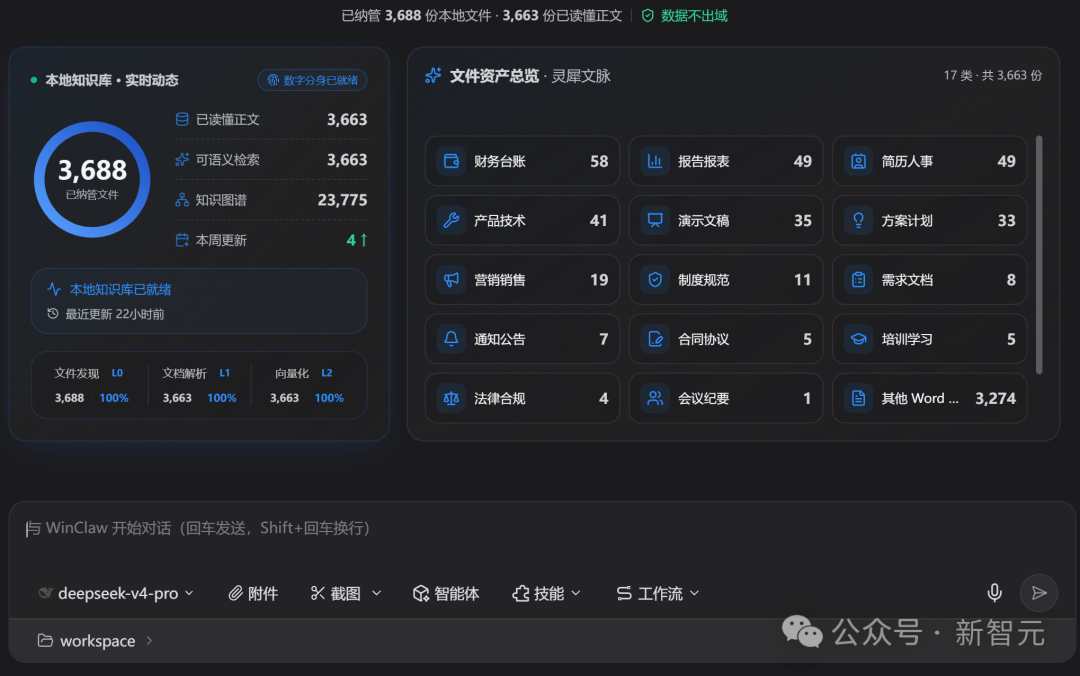Click the 本周更新 value 4

point(351,240)
